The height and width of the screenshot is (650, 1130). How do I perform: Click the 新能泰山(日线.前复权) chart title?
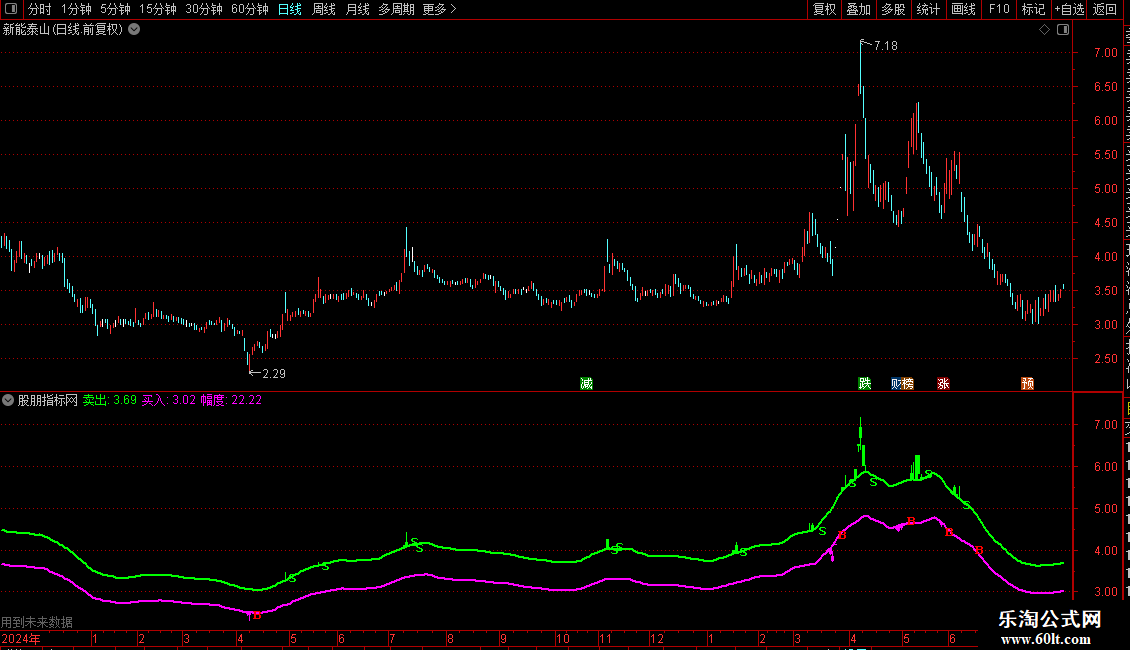click(x=63, y=30)
